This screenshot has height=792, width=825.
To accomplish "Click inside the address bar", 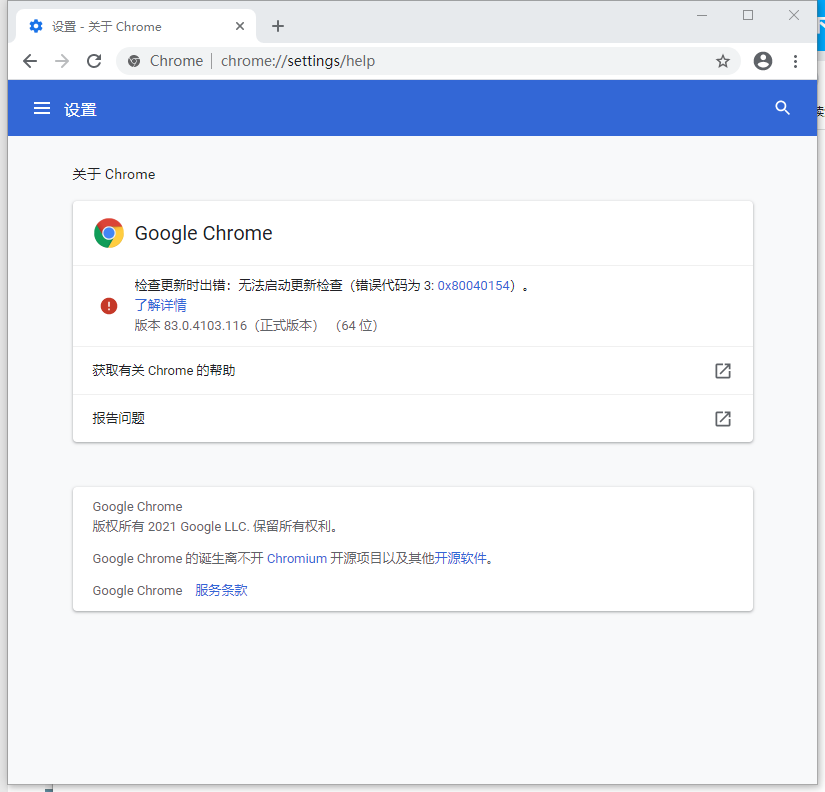I will [x=400, y=61].
